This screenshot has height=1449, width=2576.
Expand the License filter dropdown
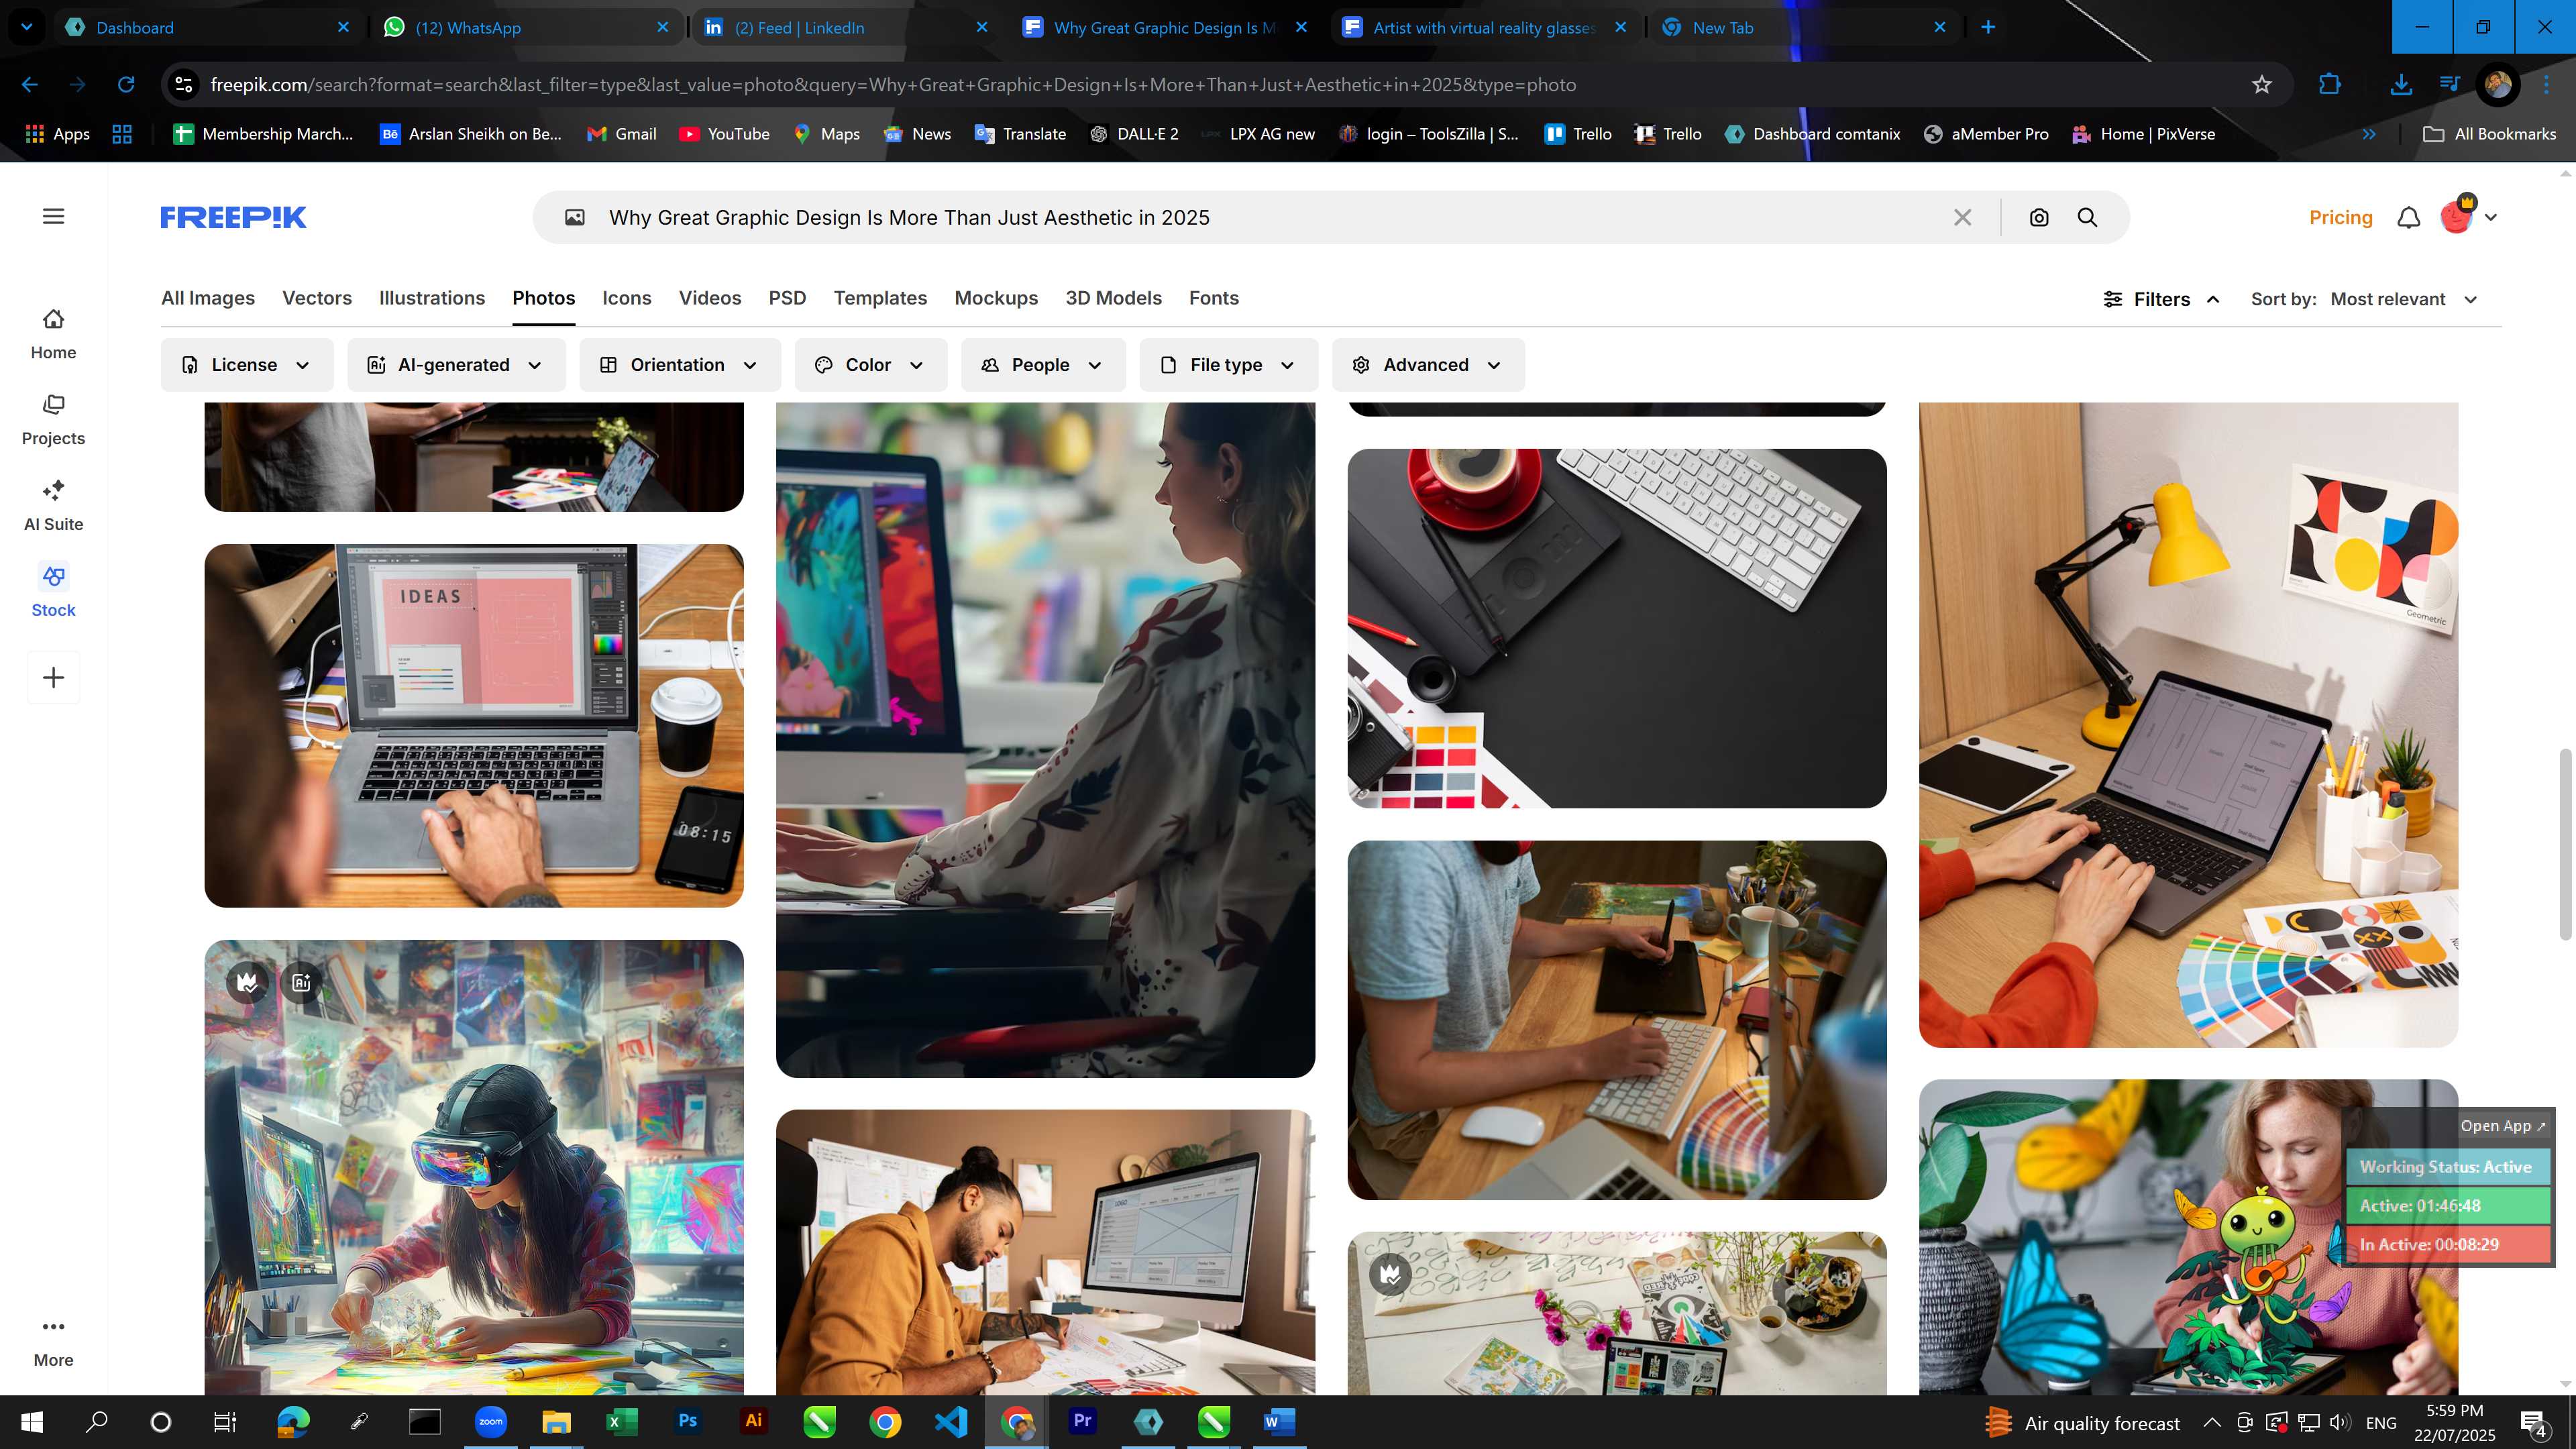coord(246,365)
